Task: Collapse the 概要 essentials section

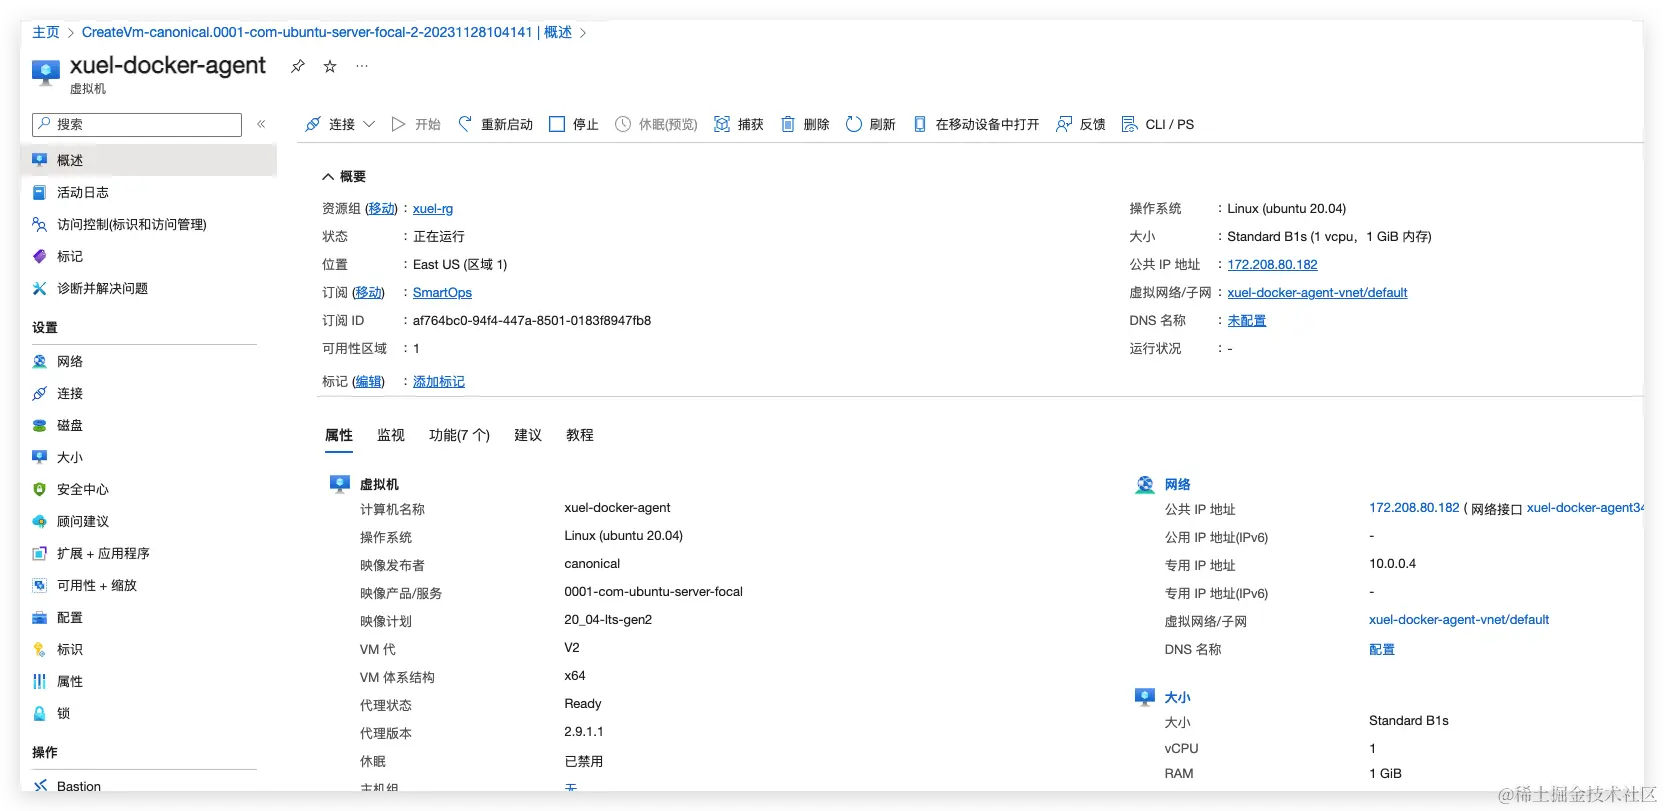Action: [x=343, y=176]
